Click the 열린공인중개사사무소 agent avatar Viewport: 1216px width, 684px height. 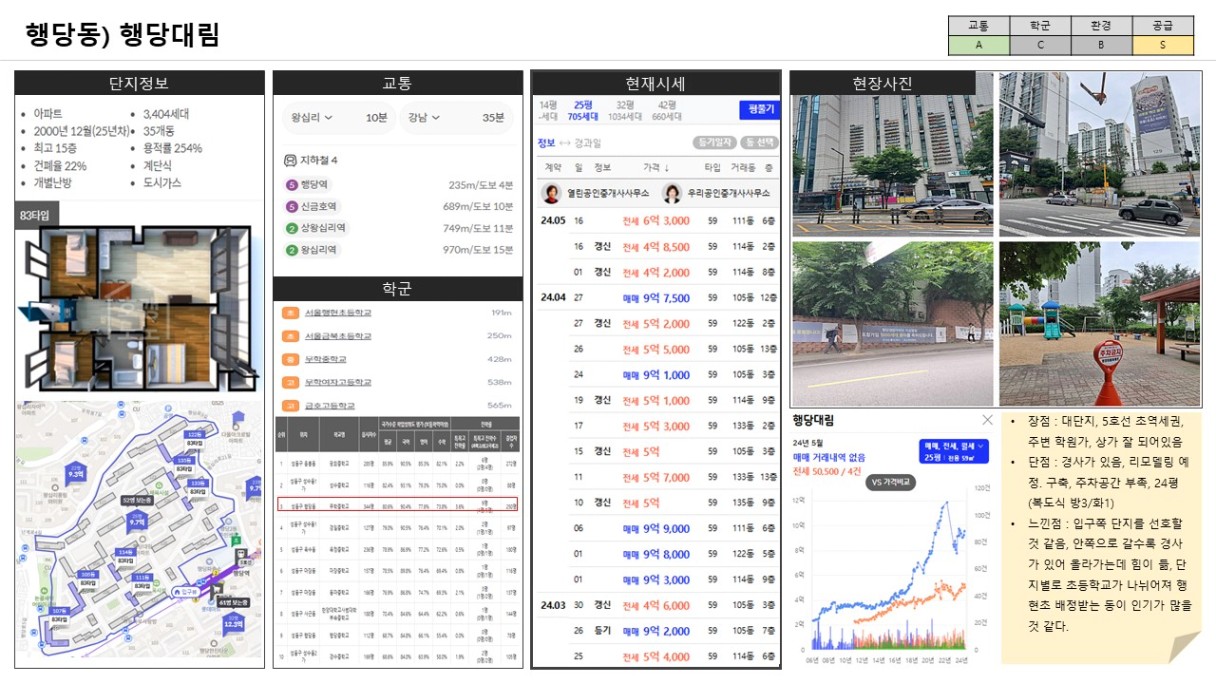click(551, 193)
